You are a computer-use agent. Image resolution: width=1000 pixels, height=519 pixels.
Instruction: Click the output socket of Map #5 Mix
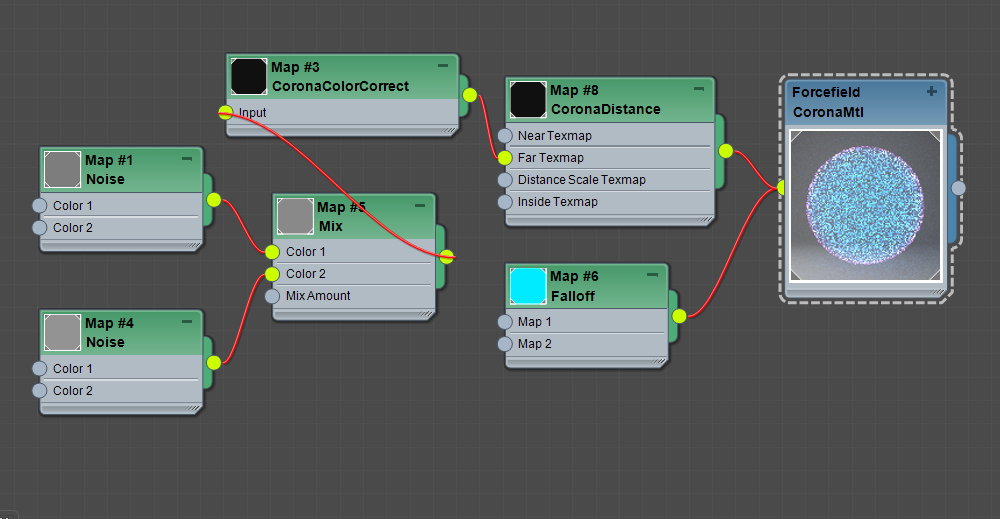pos(447,257)
